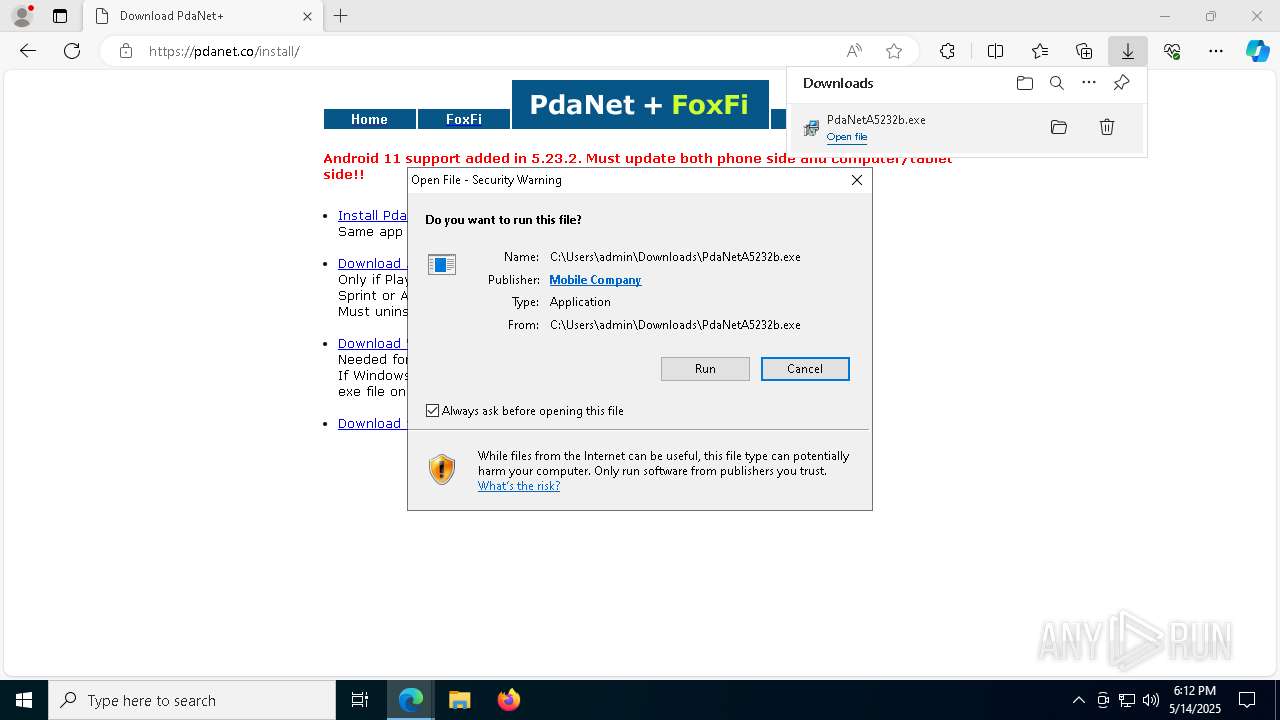The width and height of the screenshot is (1280, 720).
Task: Click the first Download link below Install
Action: (x=370, y=263)
